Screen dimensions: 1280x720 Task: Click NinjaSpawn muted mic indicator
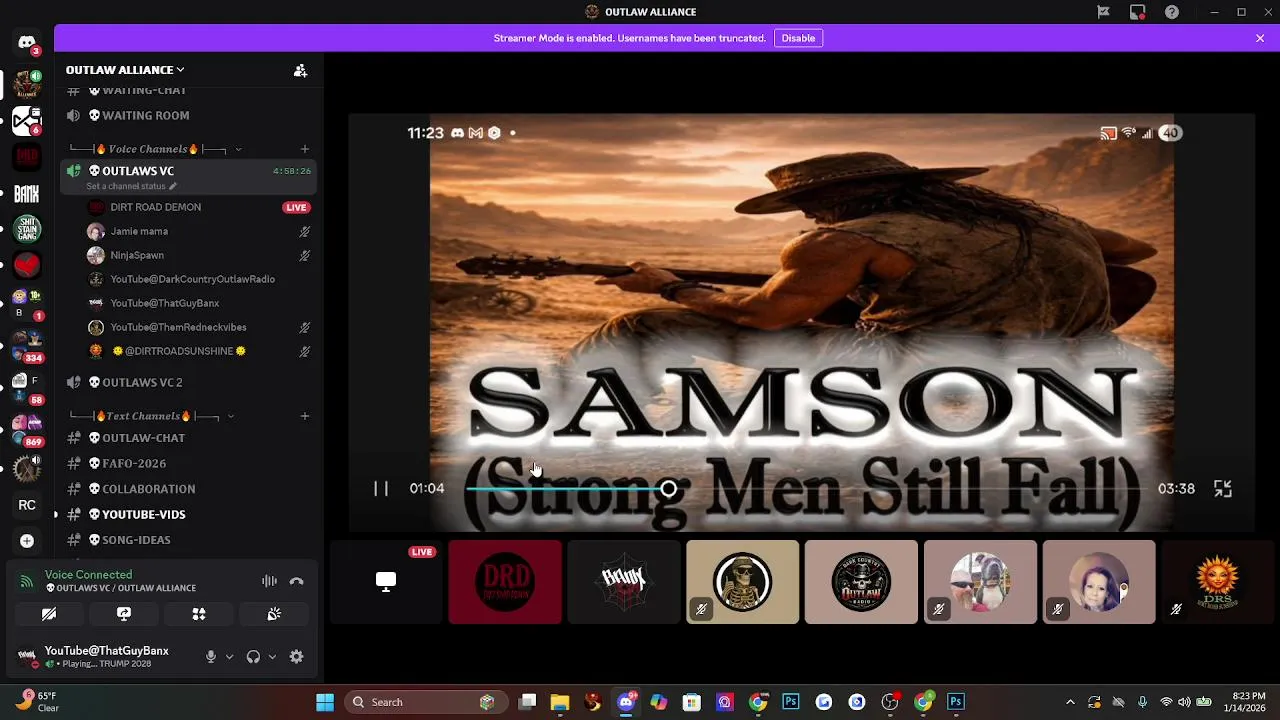(x=305, y=255)
